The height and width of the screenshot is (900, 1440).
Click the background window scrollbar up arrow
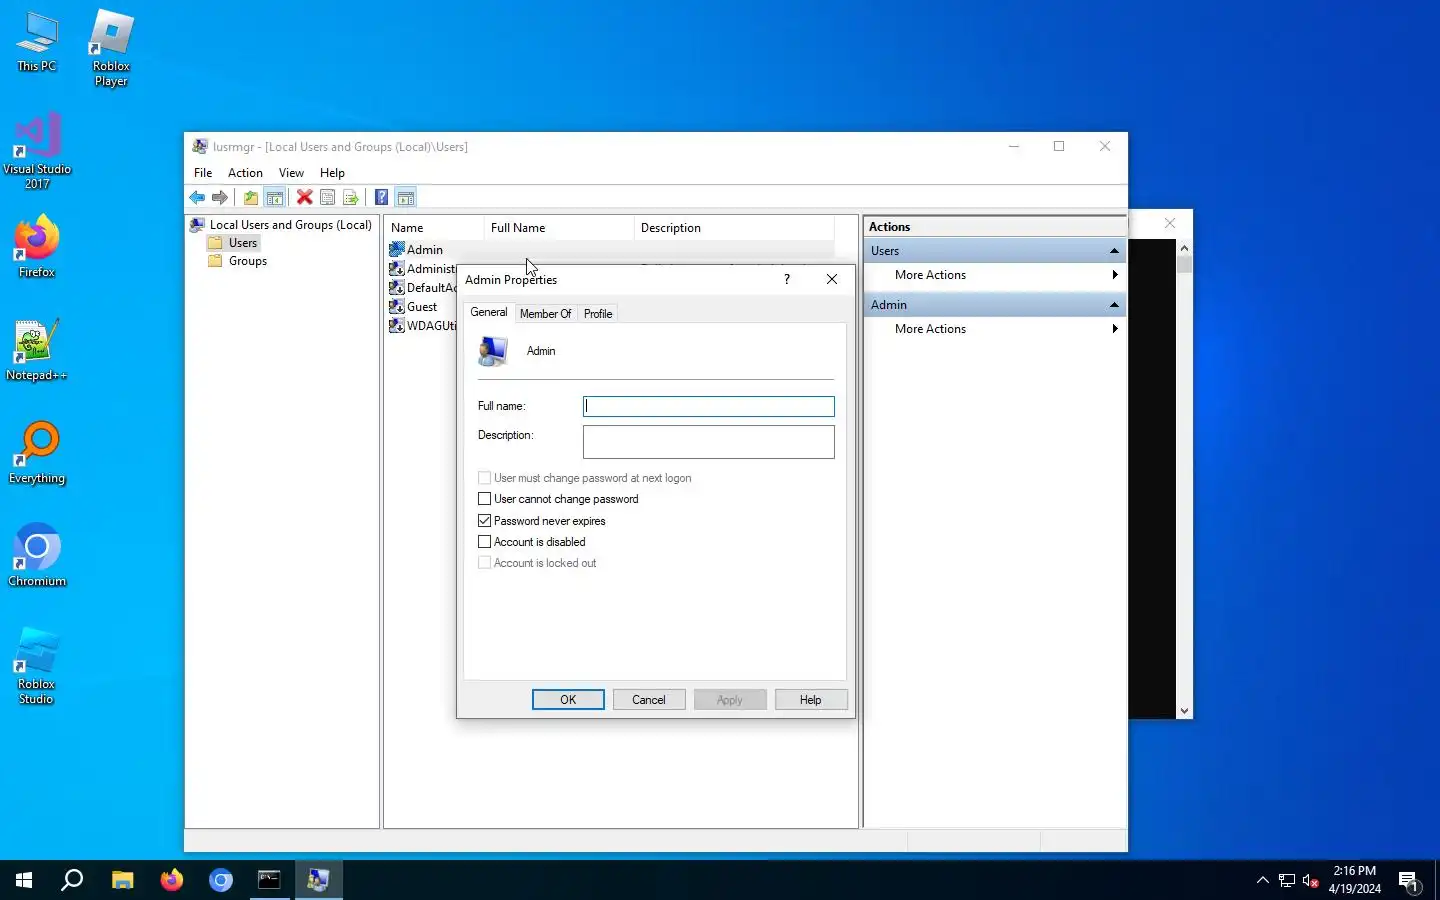pos(1184,247)
